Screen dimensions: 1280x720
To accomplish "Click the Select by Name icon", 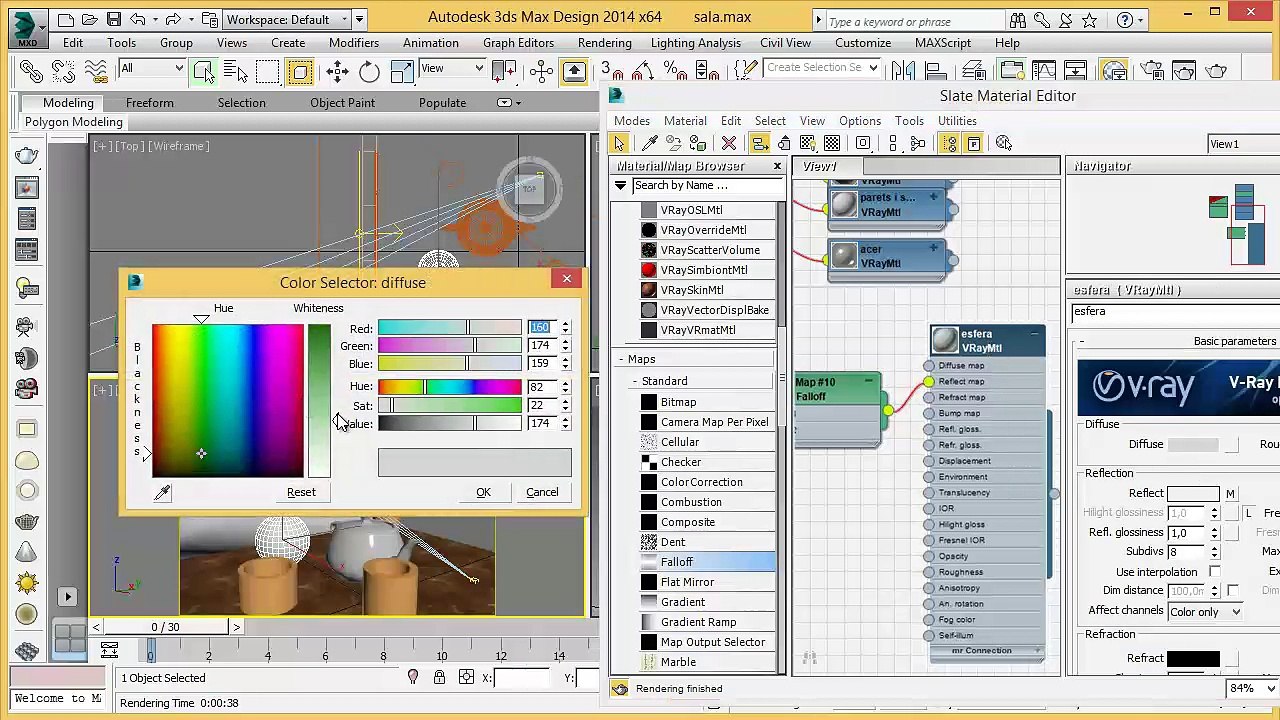I will [234, 71].
